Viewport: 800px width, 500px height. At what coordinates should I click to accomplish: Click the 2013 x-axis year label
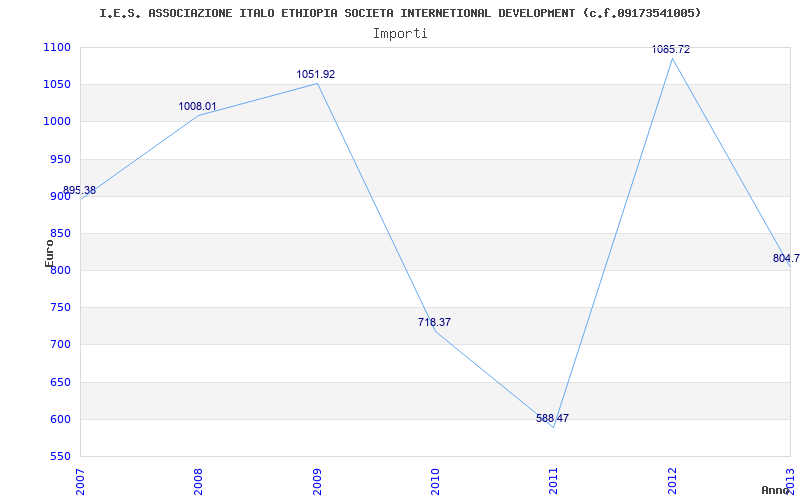click(790, 481)
